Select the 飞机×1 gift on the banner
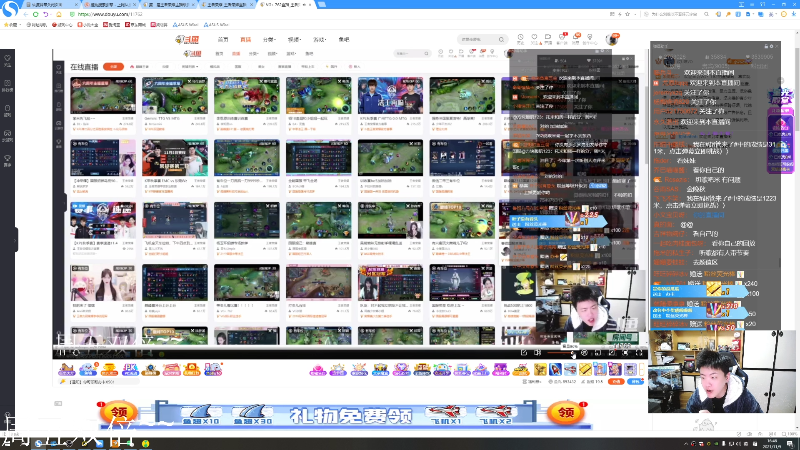 click(445, 414)
